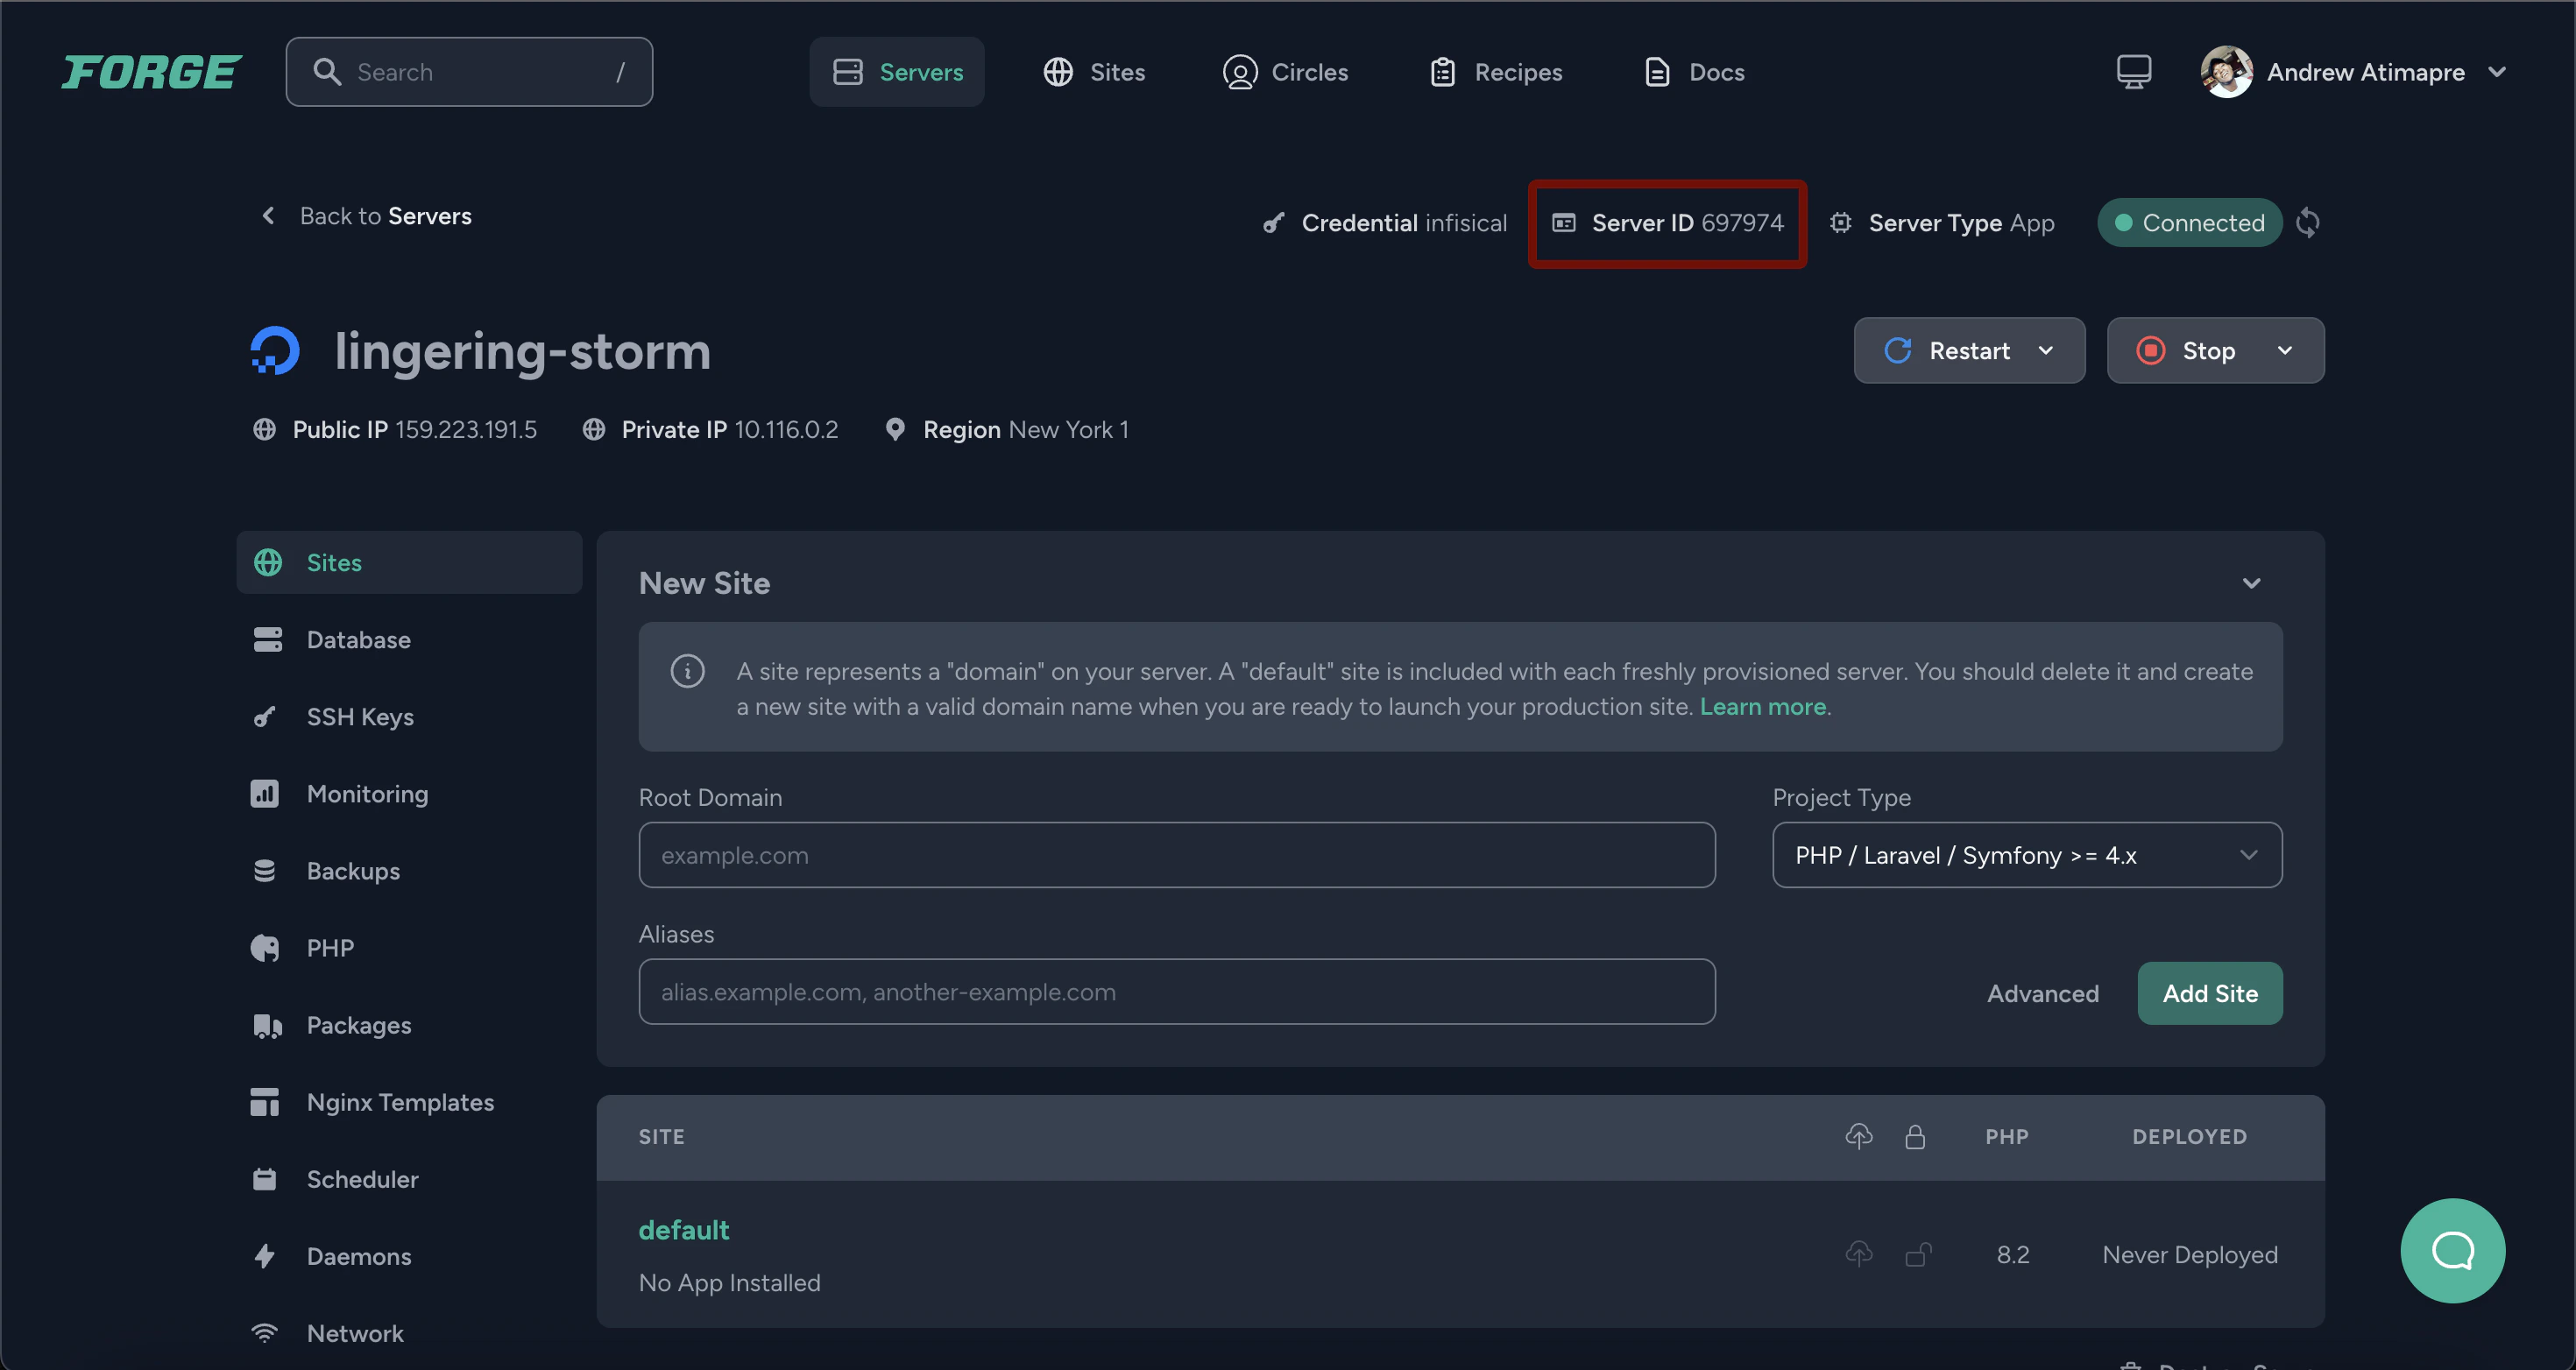This screenshot has height=1370, width=2576.
Task: Open the Sites top navigation tab
Action: (x=1094, y=72)
